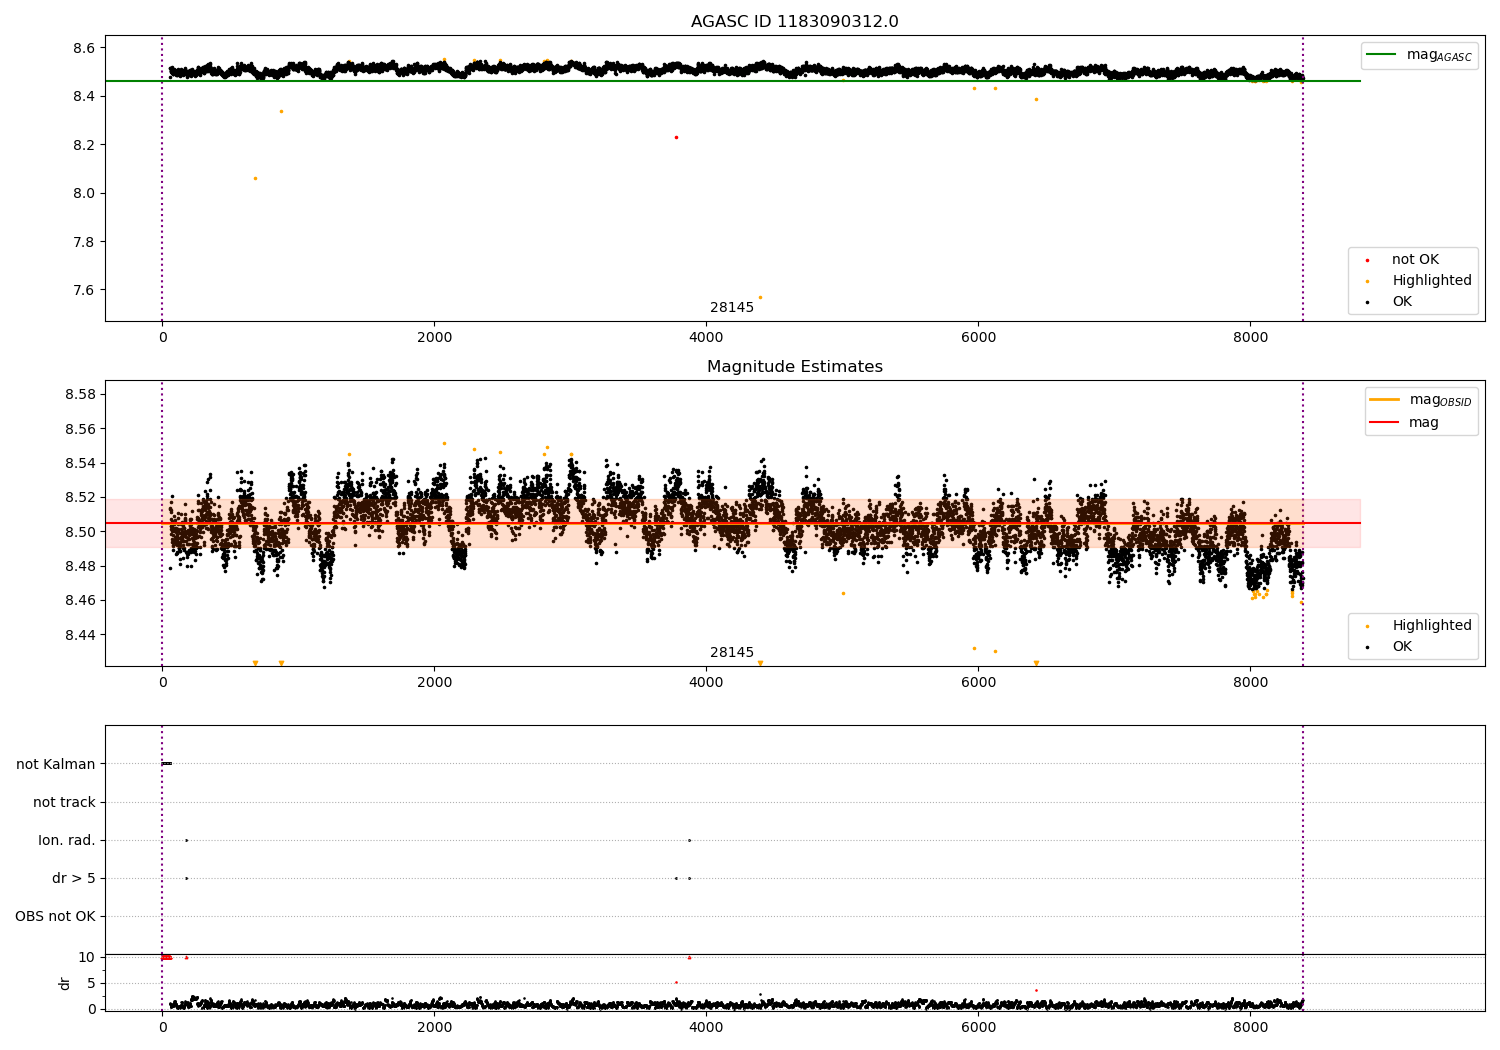The image size is (1500, 1050).
Task: Click the 28145 label in the top plot
Action: pos(732,308)
